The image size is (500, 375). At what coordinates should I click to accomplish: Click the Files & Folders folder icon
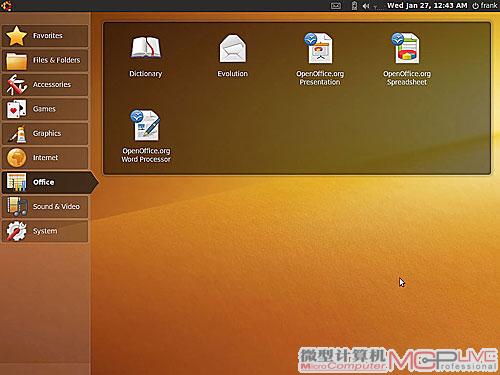coord(17,60)
